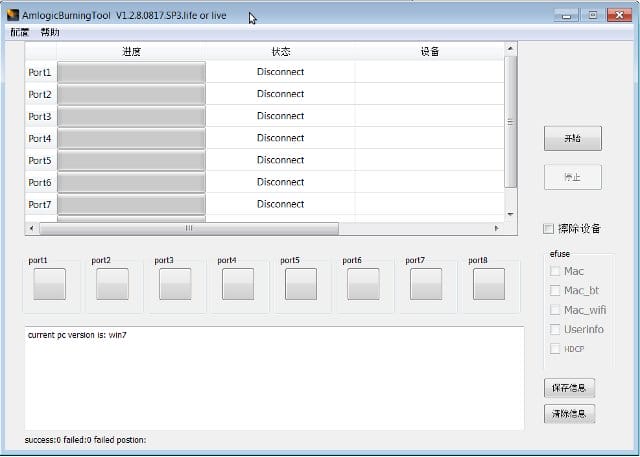Viewport: 640px width, 457px height.
Task: Open the 配置 menu
Action: click(20, 33)
